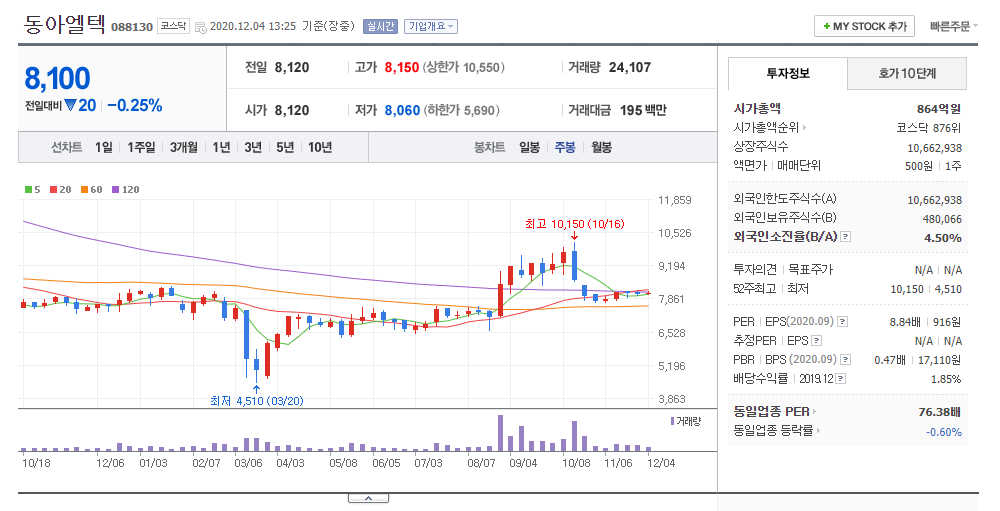Collapse the chart with the bottom arrow handle
The width and height of the screenshot is (1000, 511).
(x=368, y=498)
